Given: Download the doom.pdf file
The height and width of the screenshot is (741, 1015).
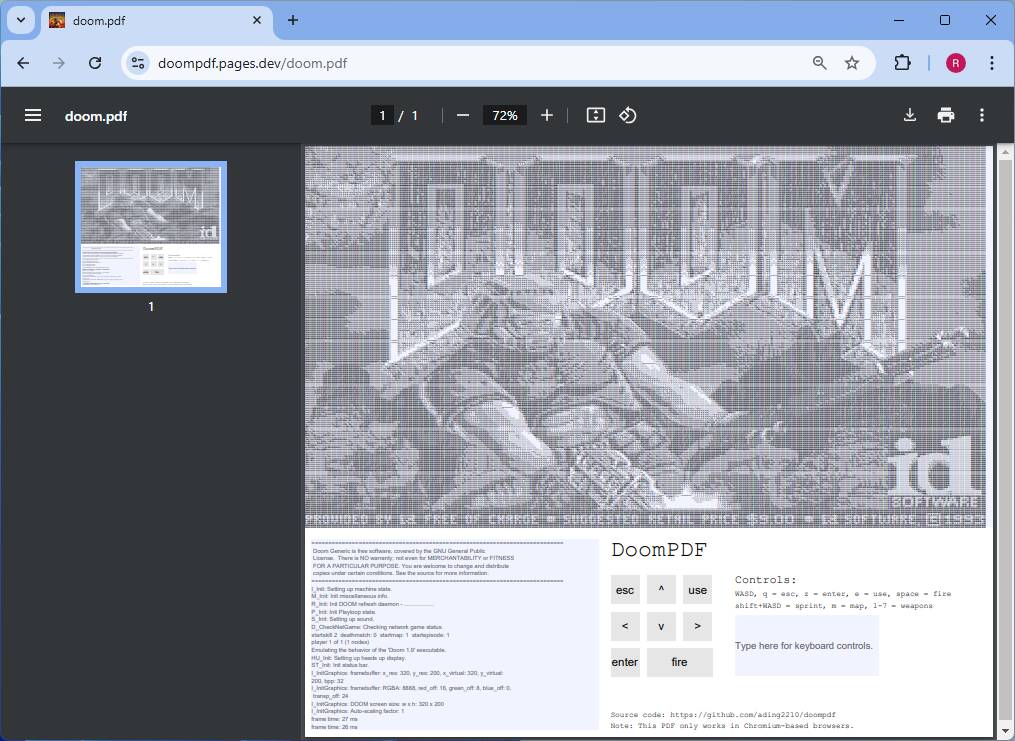Looking at the screenshot, I should pos(909,115).
